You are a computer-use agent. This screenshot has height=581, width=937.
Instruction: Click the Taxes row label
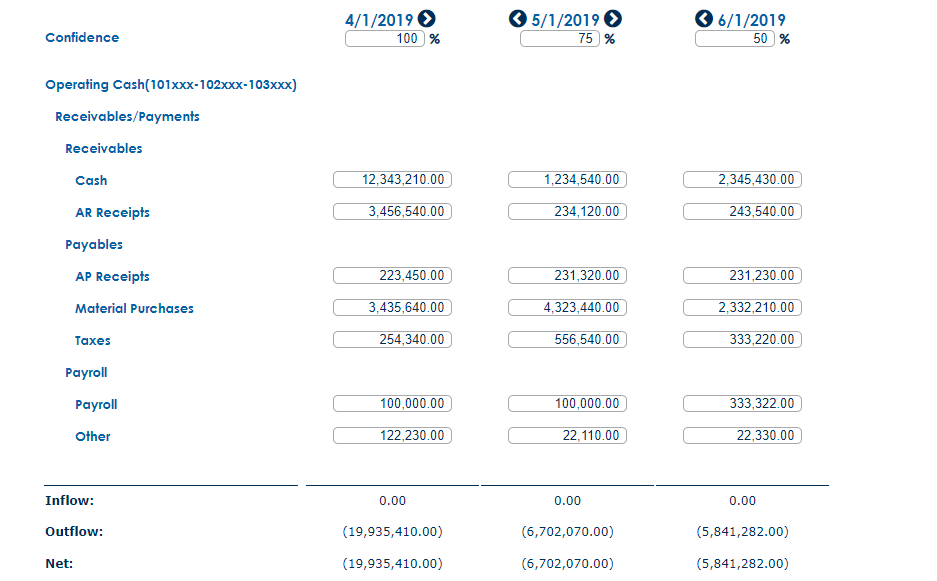pyautogui.click(x=93, y=341)
